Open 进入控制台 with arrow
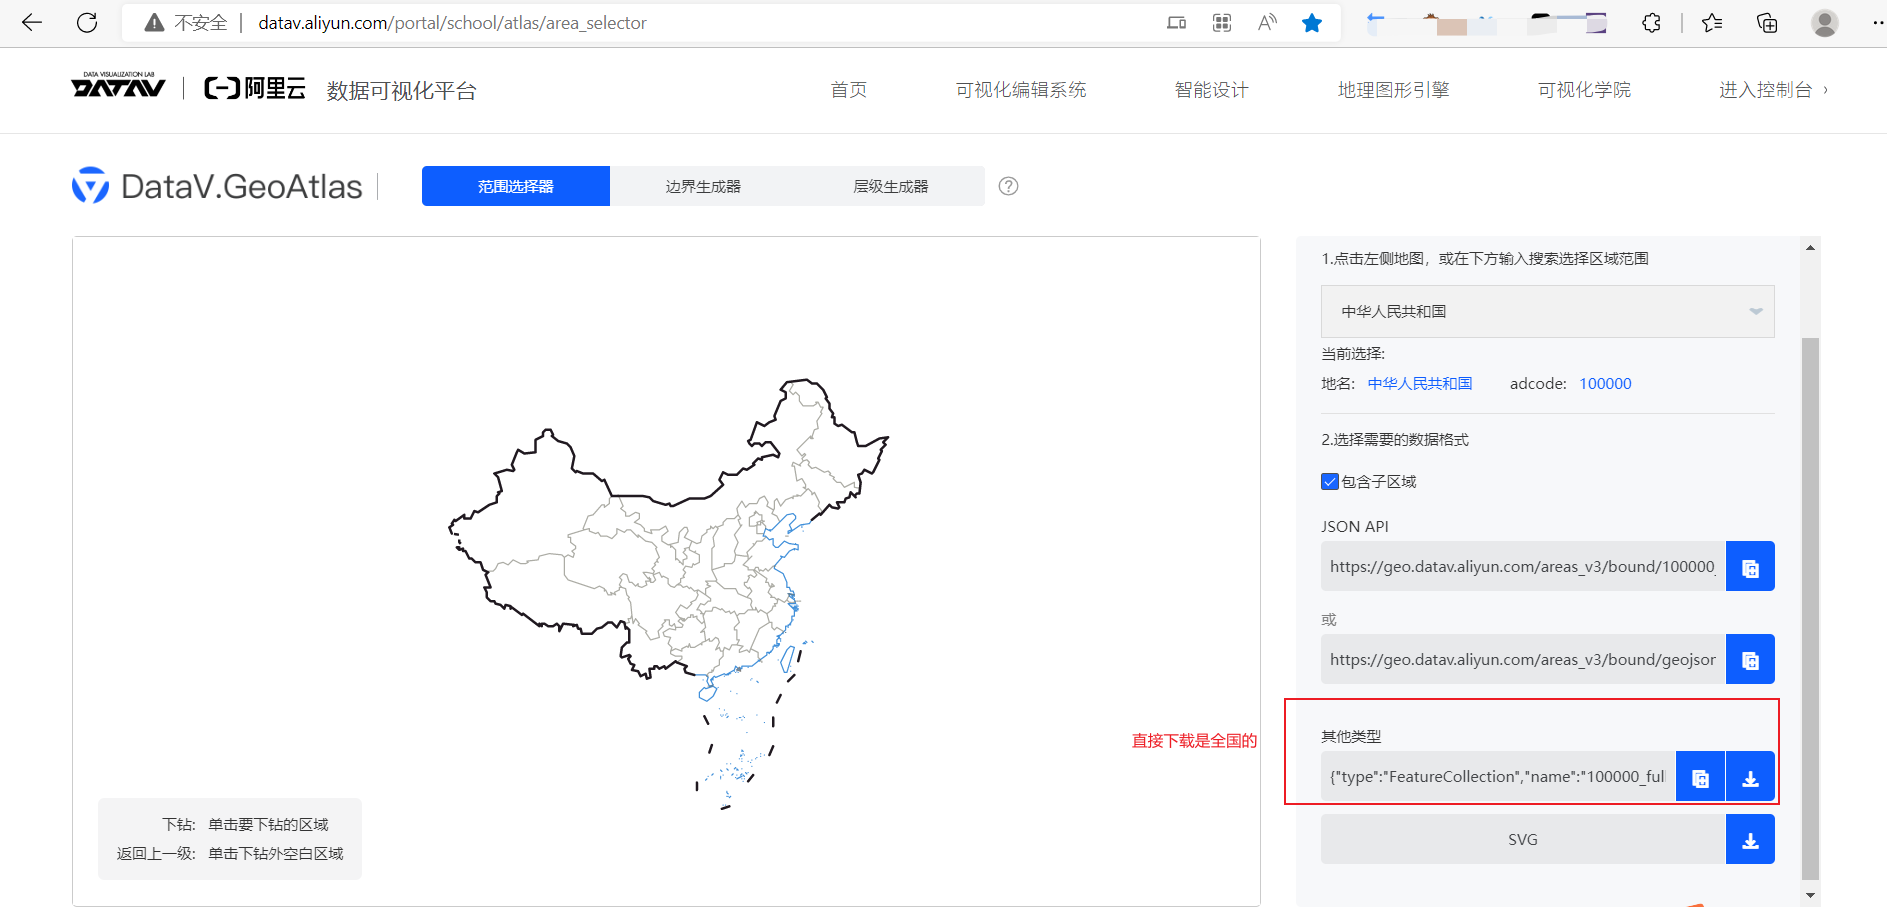Screen dimensions: 1887x907 tap(1772, 90)
